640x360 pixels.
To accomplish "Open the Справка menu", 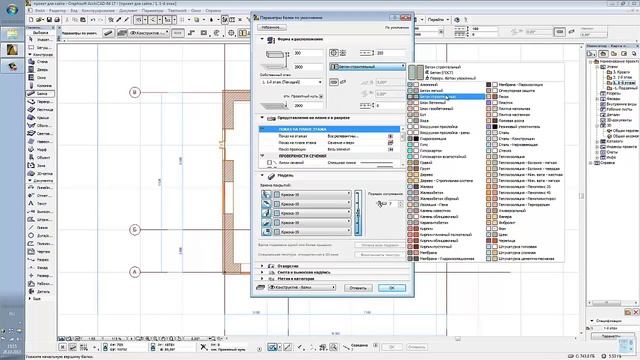I will (x=213, y=11).
